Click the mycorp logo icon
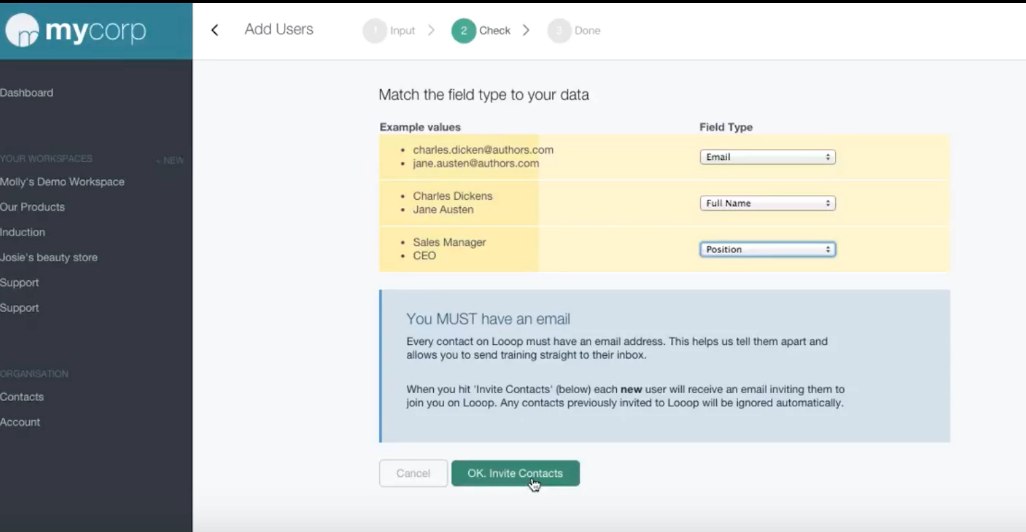 [23, 30]
